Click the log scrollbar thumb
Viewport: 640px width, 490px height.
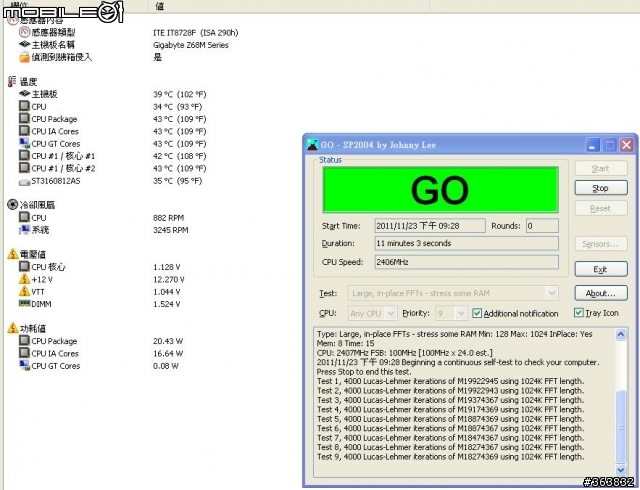tap(621, 427)
